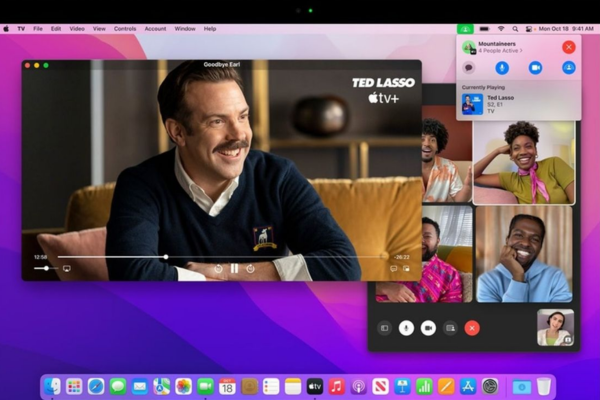Open Numbers from the Dock
This screenshot has height=400, width=600.
[x=424, y=387]
